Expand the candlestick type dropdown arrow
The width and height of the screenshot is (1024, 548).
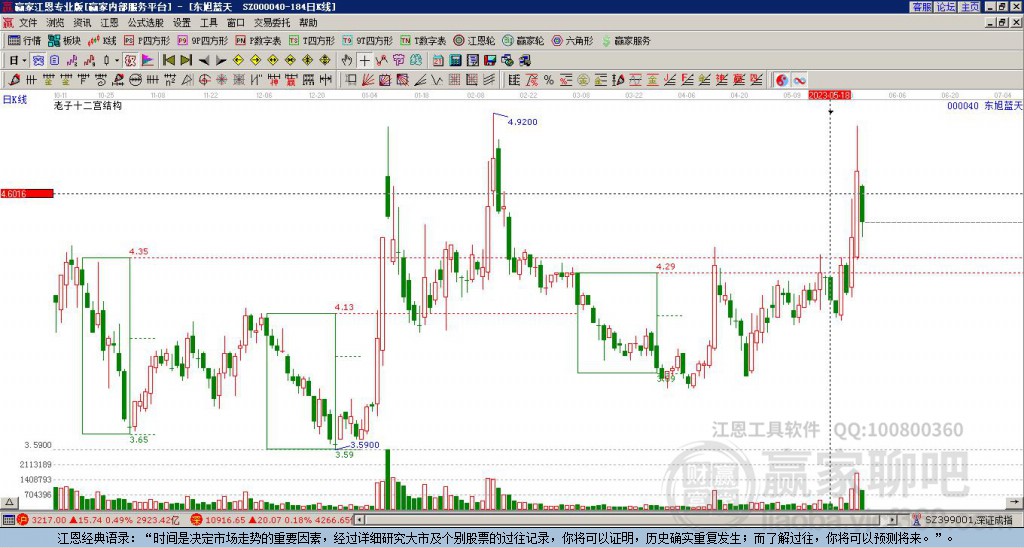(x=117, y=61)
